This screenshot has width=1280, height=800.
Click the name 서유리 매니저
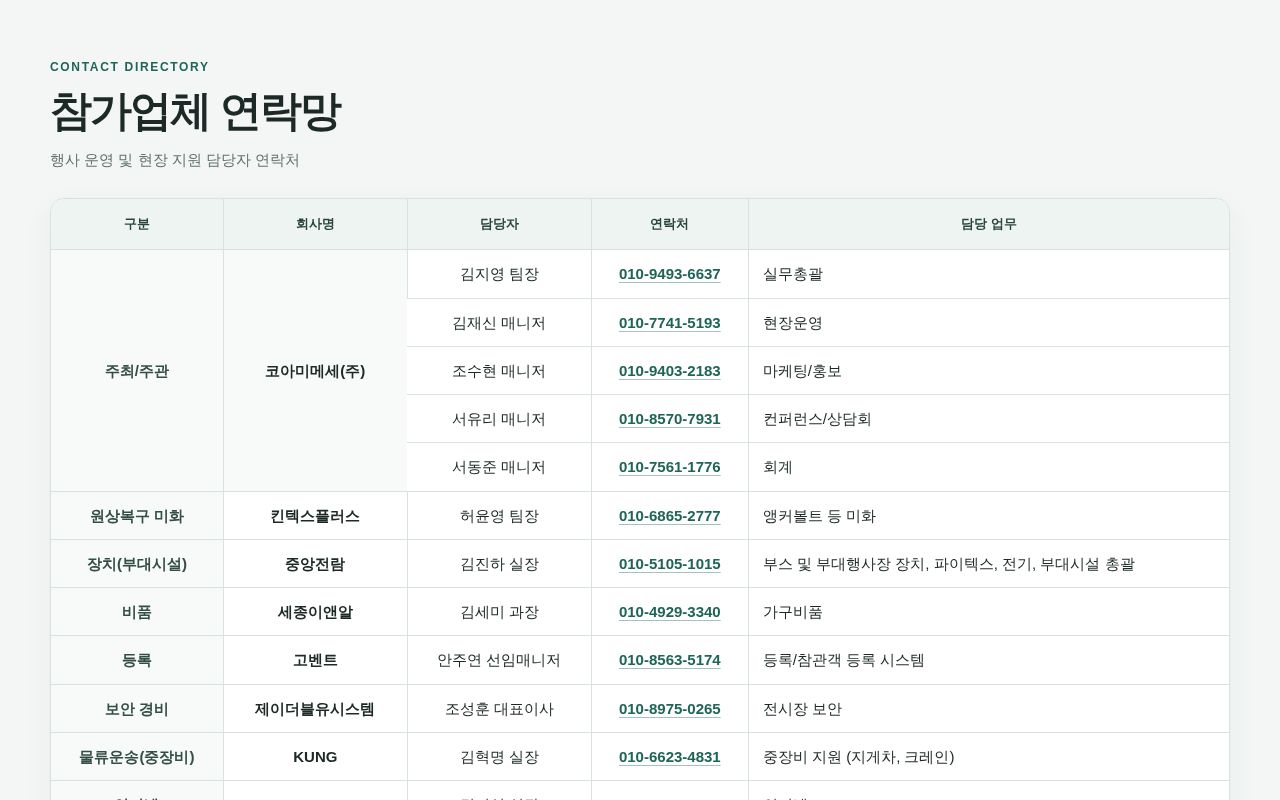click(x=499, y=419)
